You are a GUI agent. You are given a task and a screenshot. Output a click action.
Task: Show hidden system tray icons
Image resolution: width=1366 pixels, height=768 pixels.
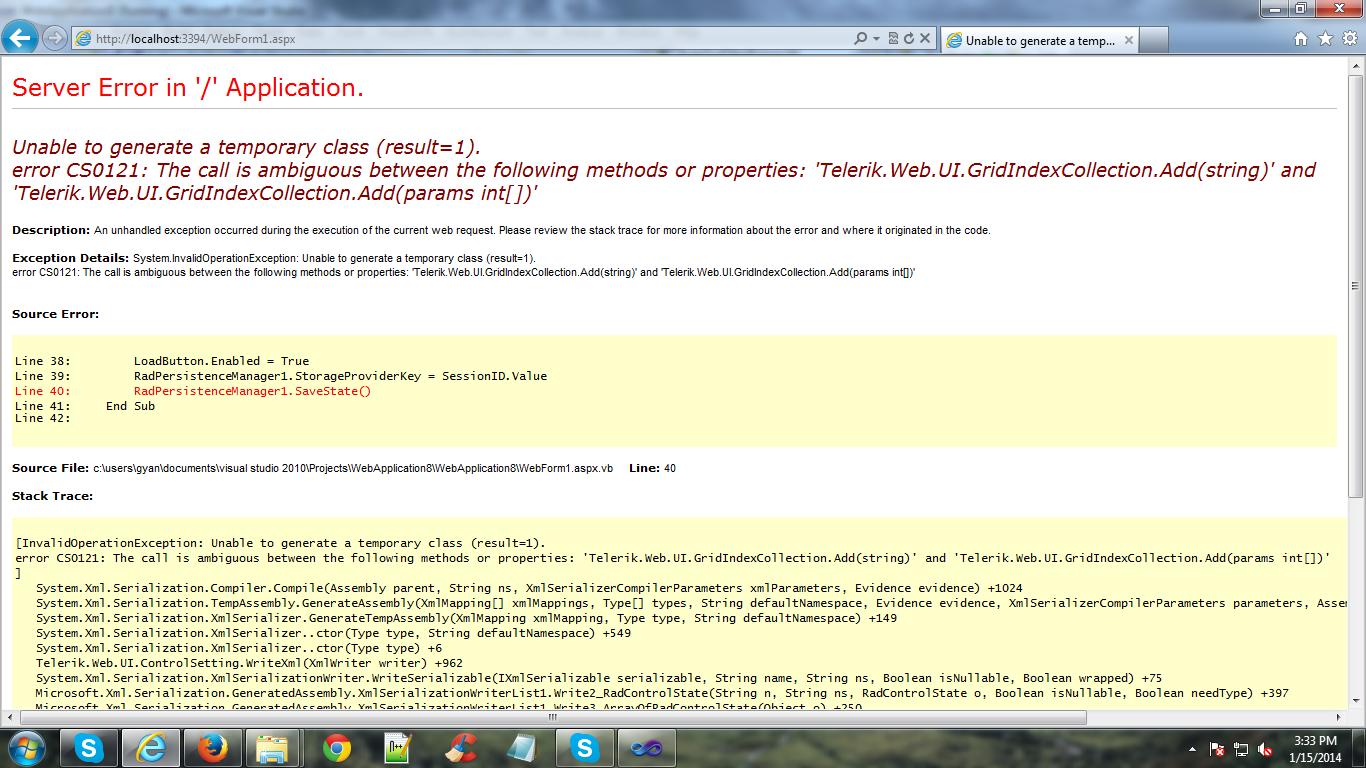(x=1192, y=748)
